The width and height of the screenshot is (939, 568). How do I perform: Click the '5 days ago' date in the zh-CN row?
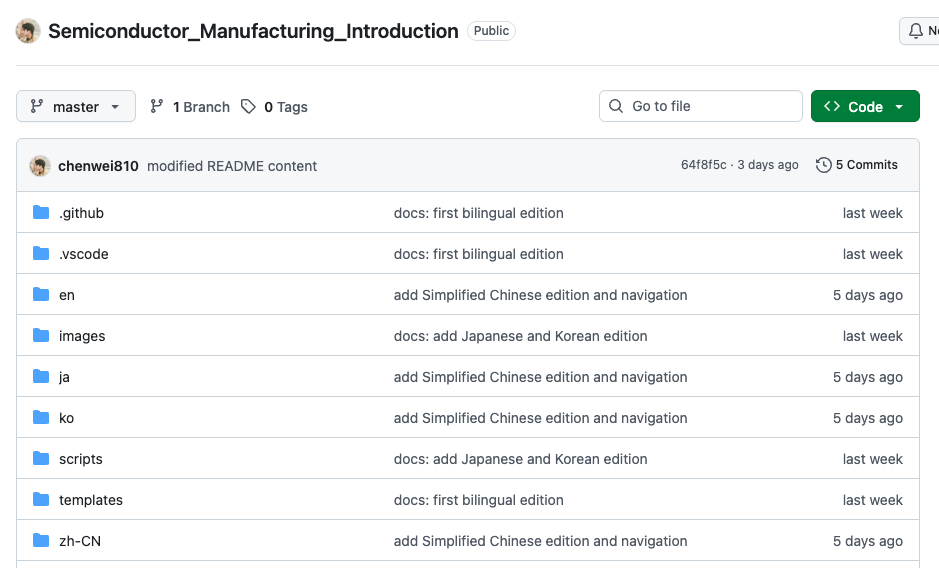[x=868, y=541]
